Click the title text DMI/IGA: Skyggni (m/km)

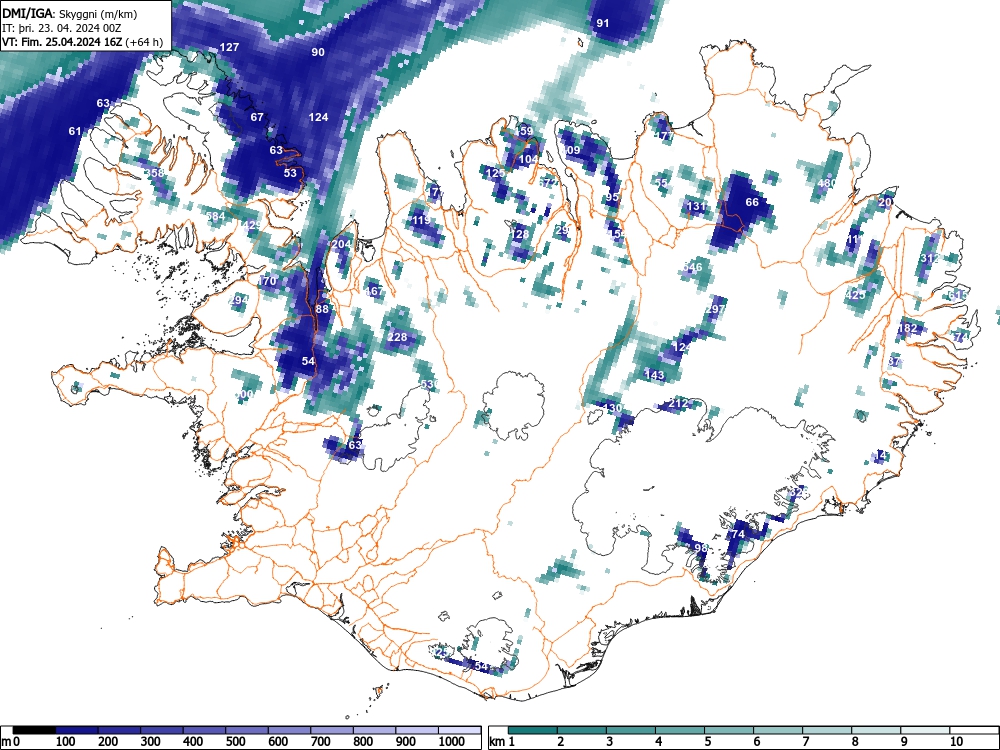[x=70, y=13]
